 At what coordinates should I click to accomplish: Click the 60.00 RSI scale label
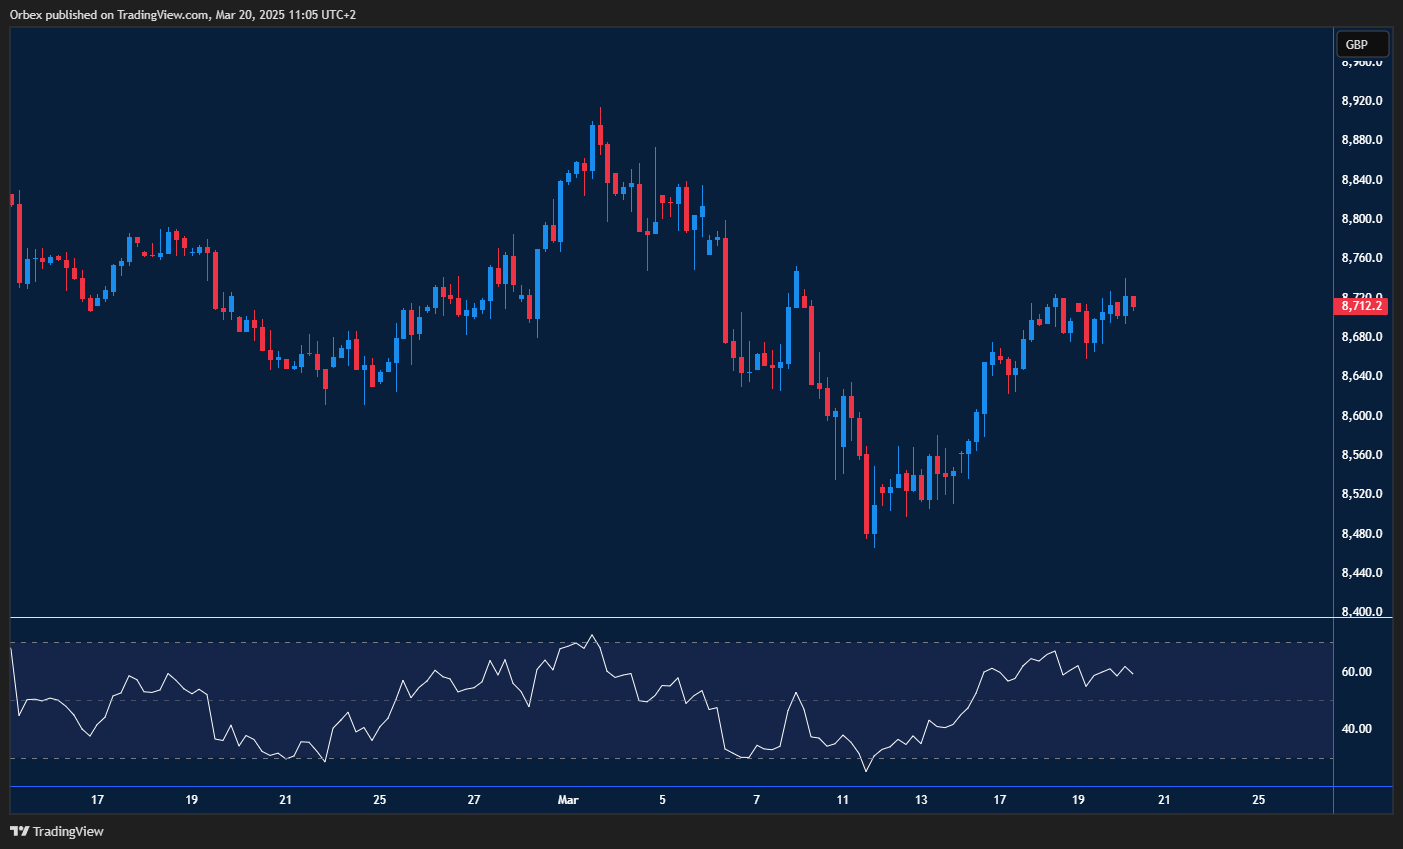[x=1358, y=671]
